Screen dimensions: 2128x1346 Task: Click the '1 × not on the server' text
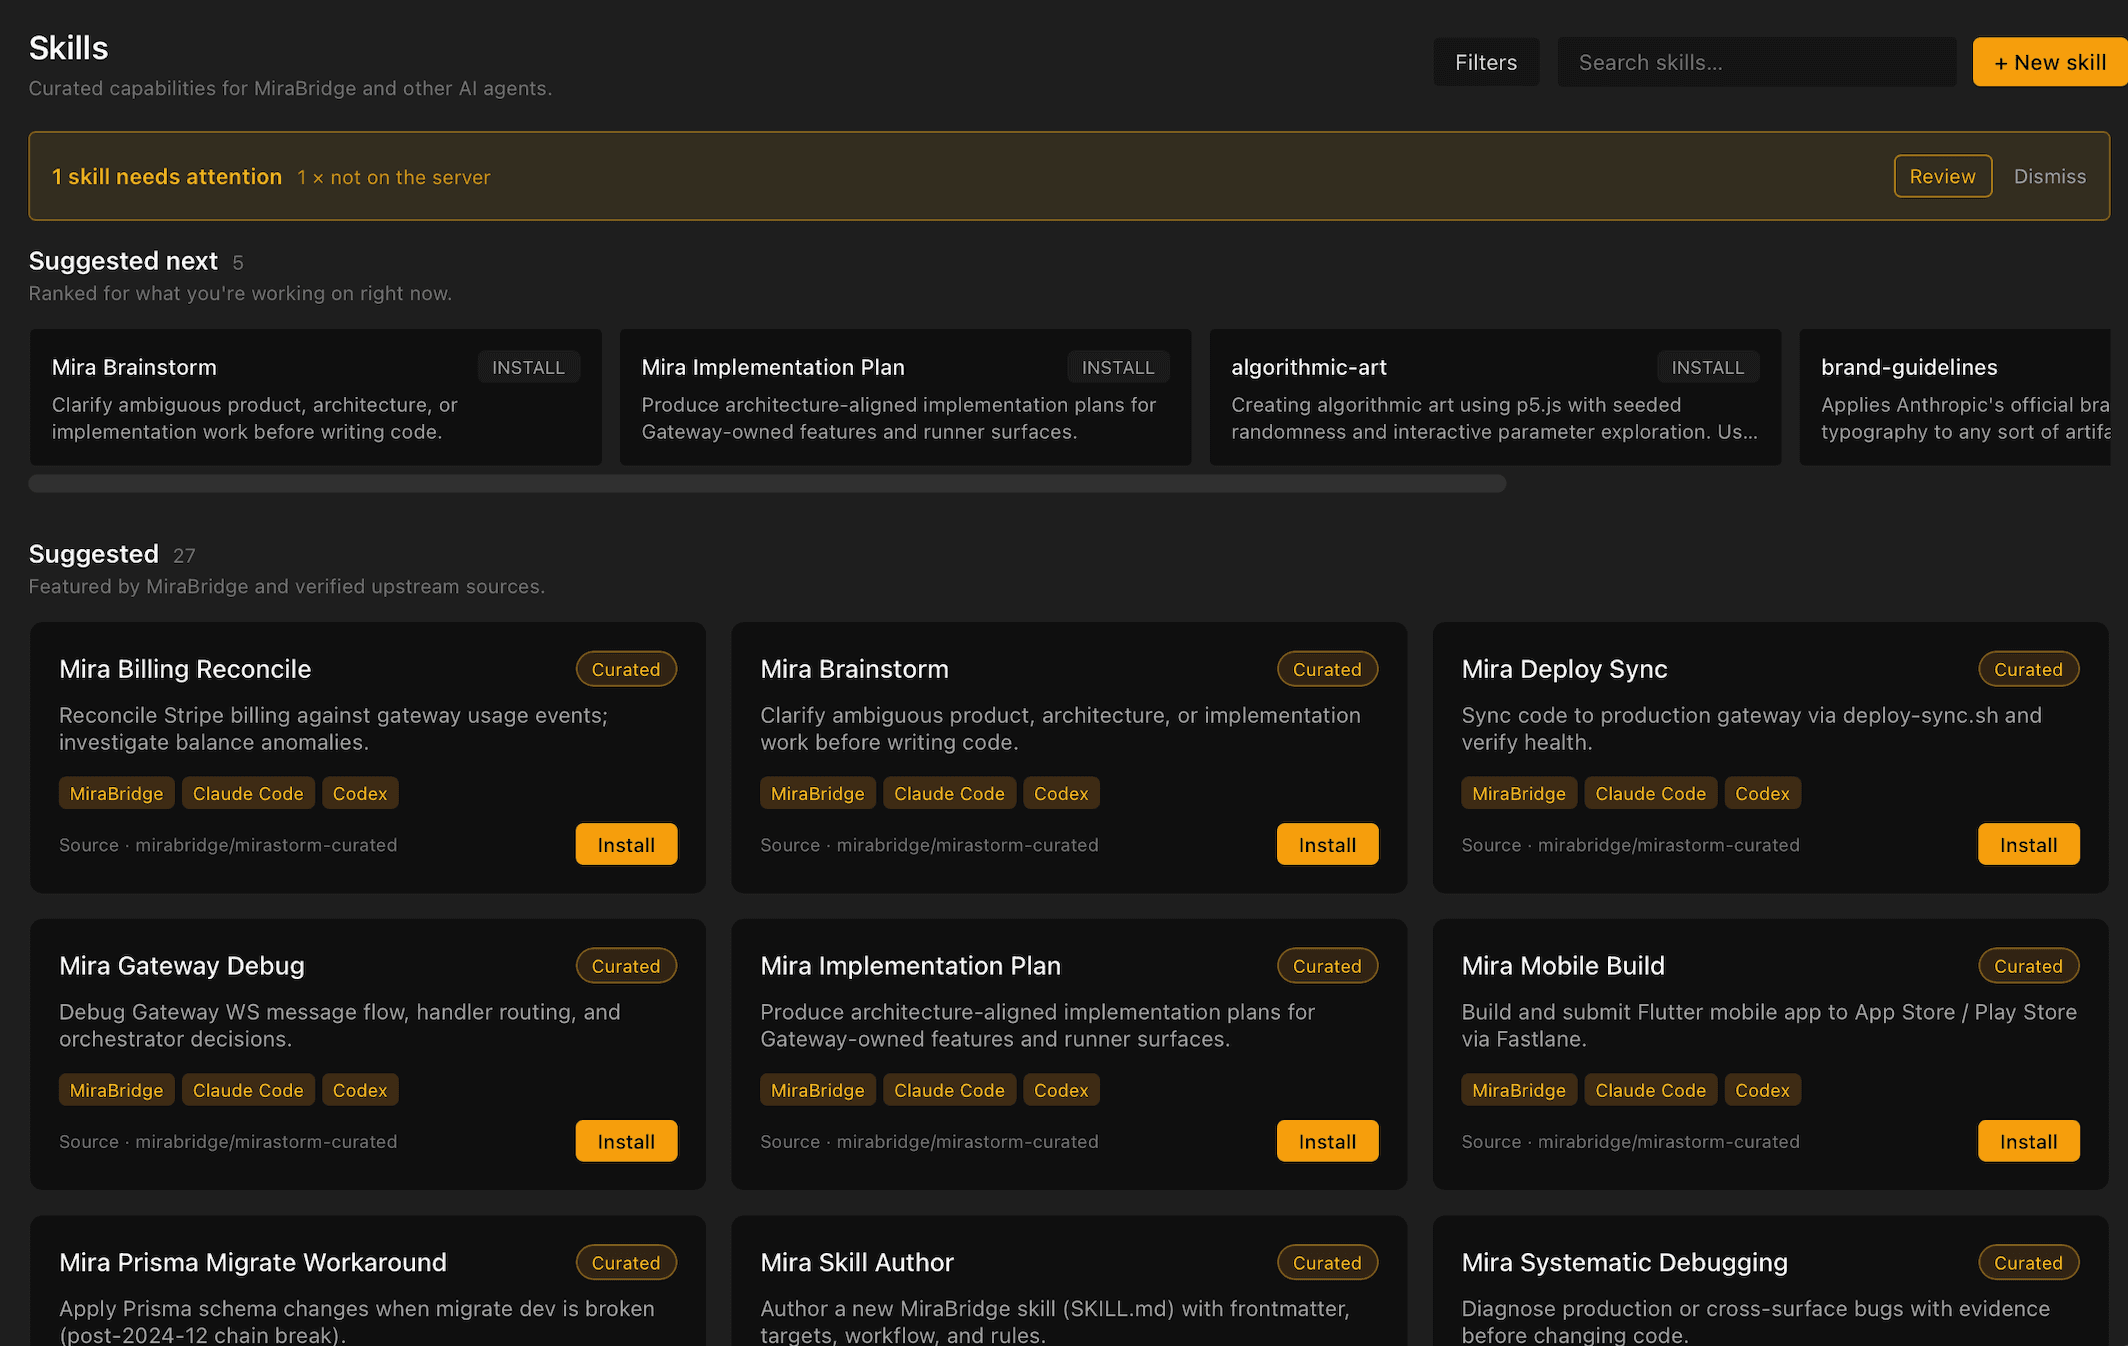tap(394, 177)
